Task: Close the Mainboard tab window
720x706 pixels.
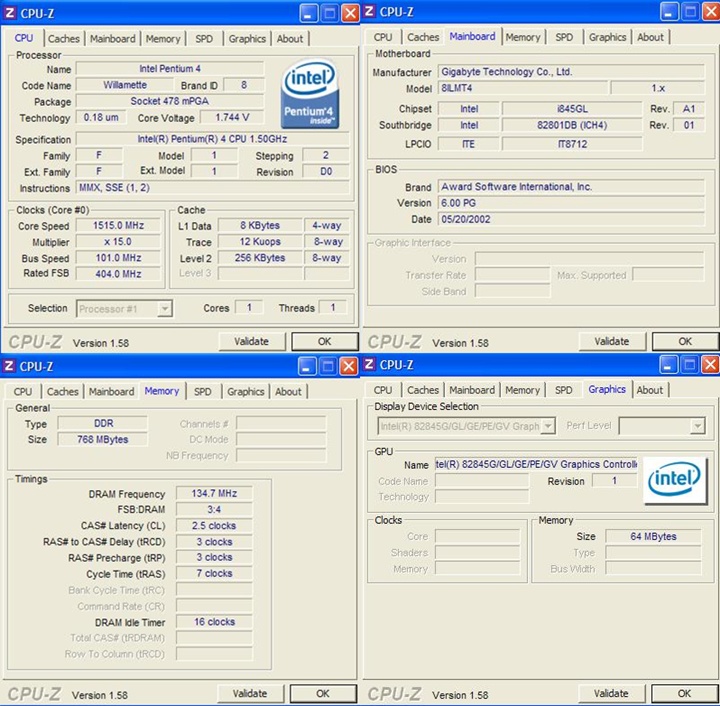Action: click(x=711, y=12)
